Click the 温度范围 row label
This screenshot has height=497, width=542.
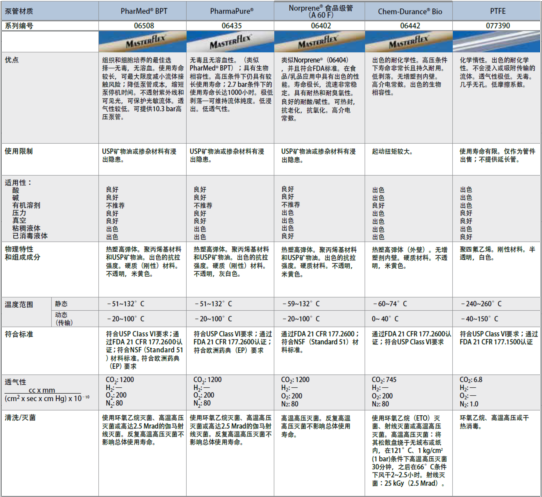[x=19, y=304]
